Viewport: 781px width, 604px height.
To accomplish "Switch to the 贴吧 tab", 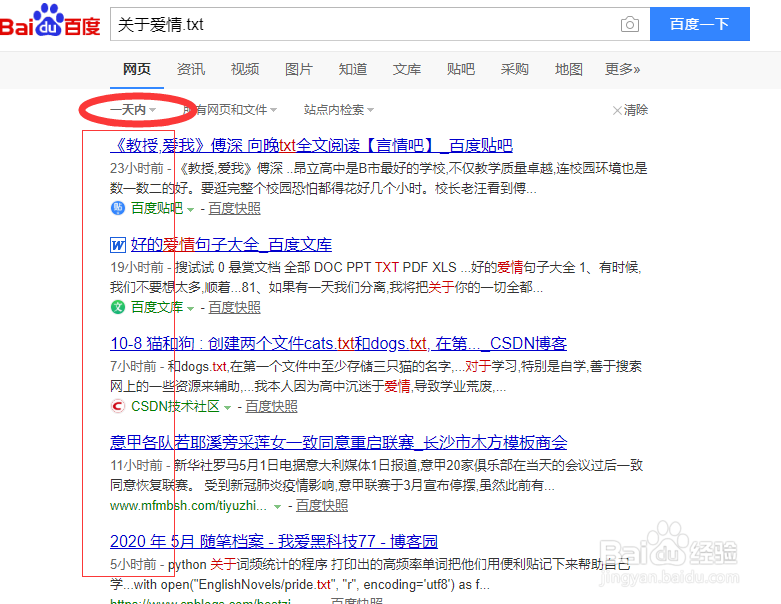I will [x=461, y=69].
